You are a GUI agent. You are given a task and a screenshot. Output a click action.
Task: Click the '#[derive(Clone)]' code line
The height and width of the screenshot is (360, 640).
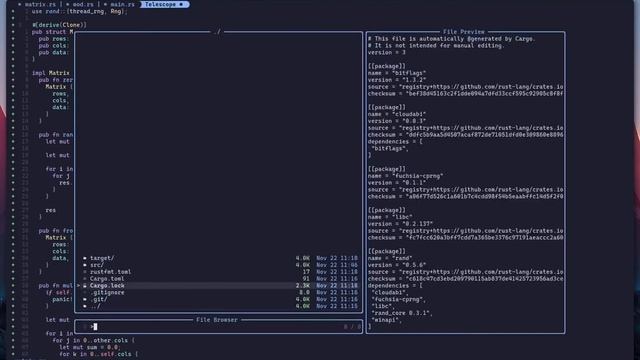tap(60, 25)
